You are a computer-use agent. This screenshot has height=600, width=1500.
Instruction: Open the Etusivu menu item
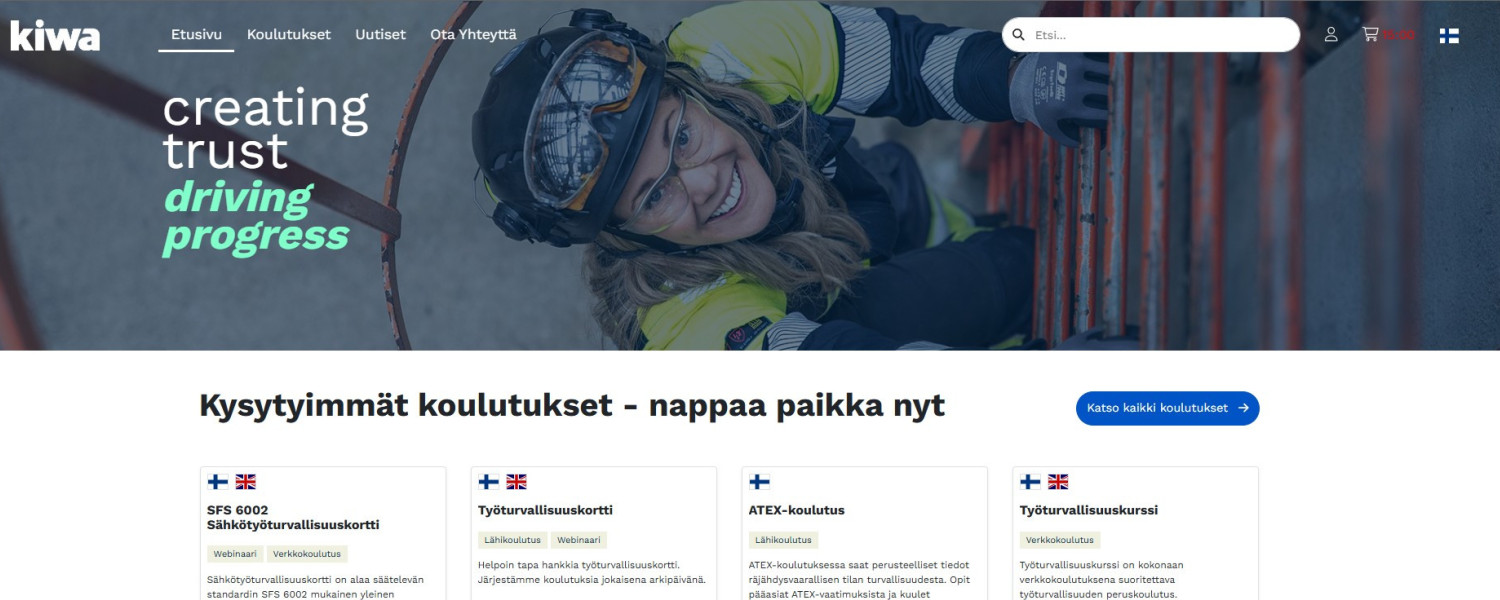[196, 34]
